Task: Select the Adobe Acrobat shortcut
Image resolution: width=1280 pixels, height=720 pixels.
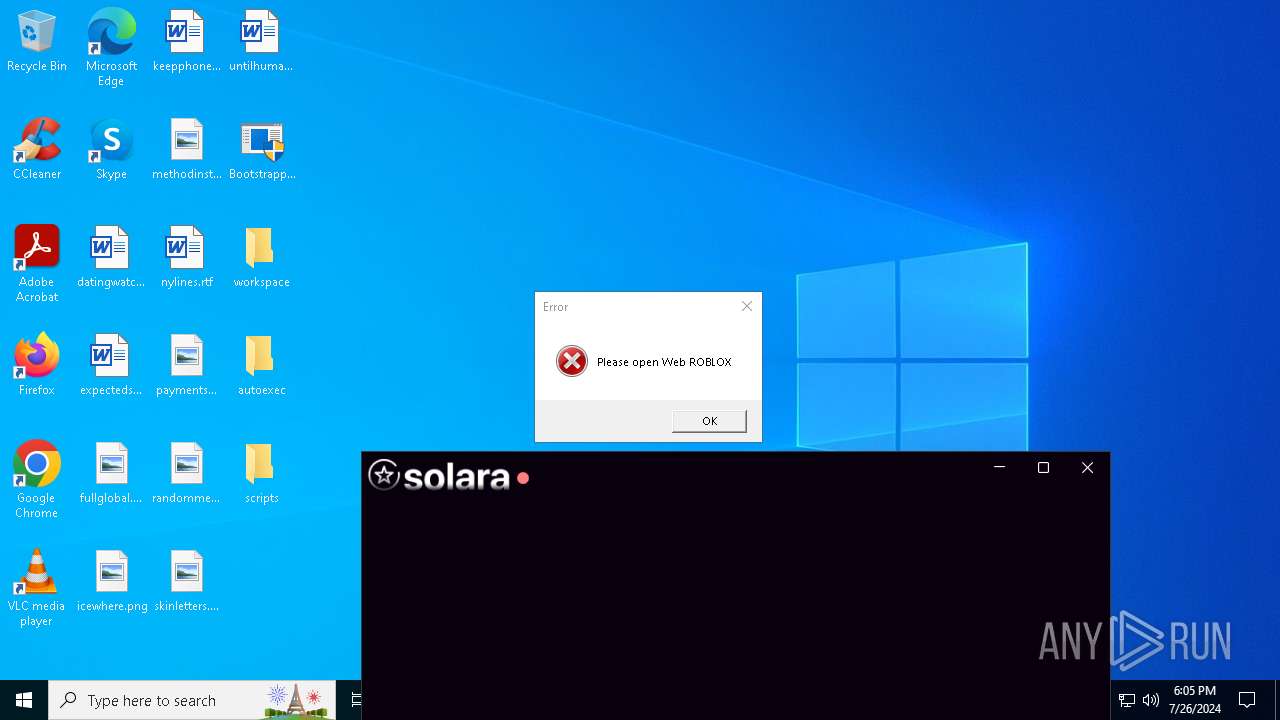Action: pos(37,263)
